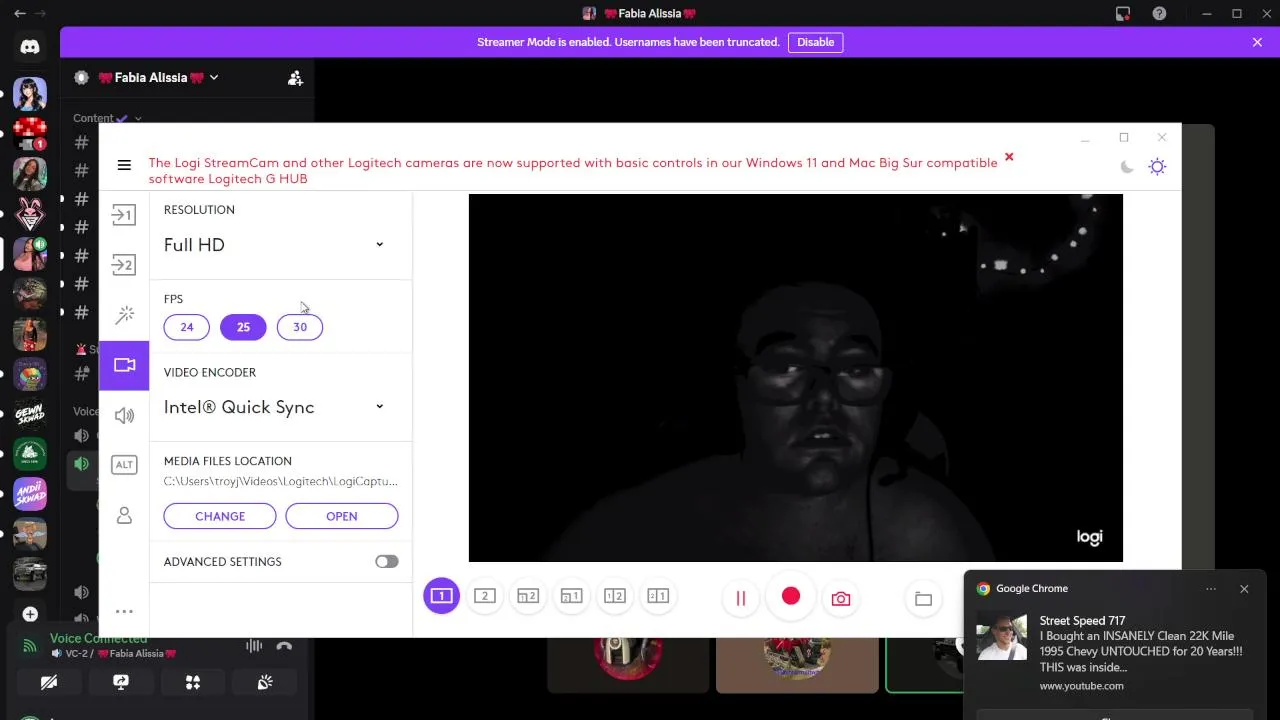Open the GEWN SKWAD server icon

pyautogui.click(x=30, y=414)
